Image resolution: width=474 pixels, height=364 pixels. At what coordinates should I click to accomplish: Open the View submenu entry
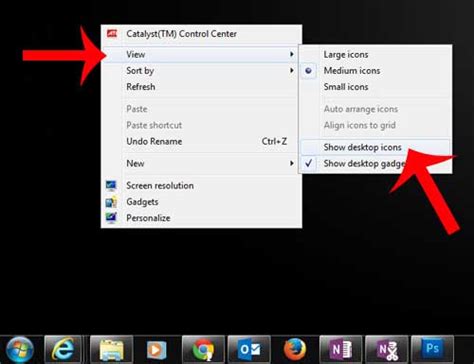pos(201,54)
